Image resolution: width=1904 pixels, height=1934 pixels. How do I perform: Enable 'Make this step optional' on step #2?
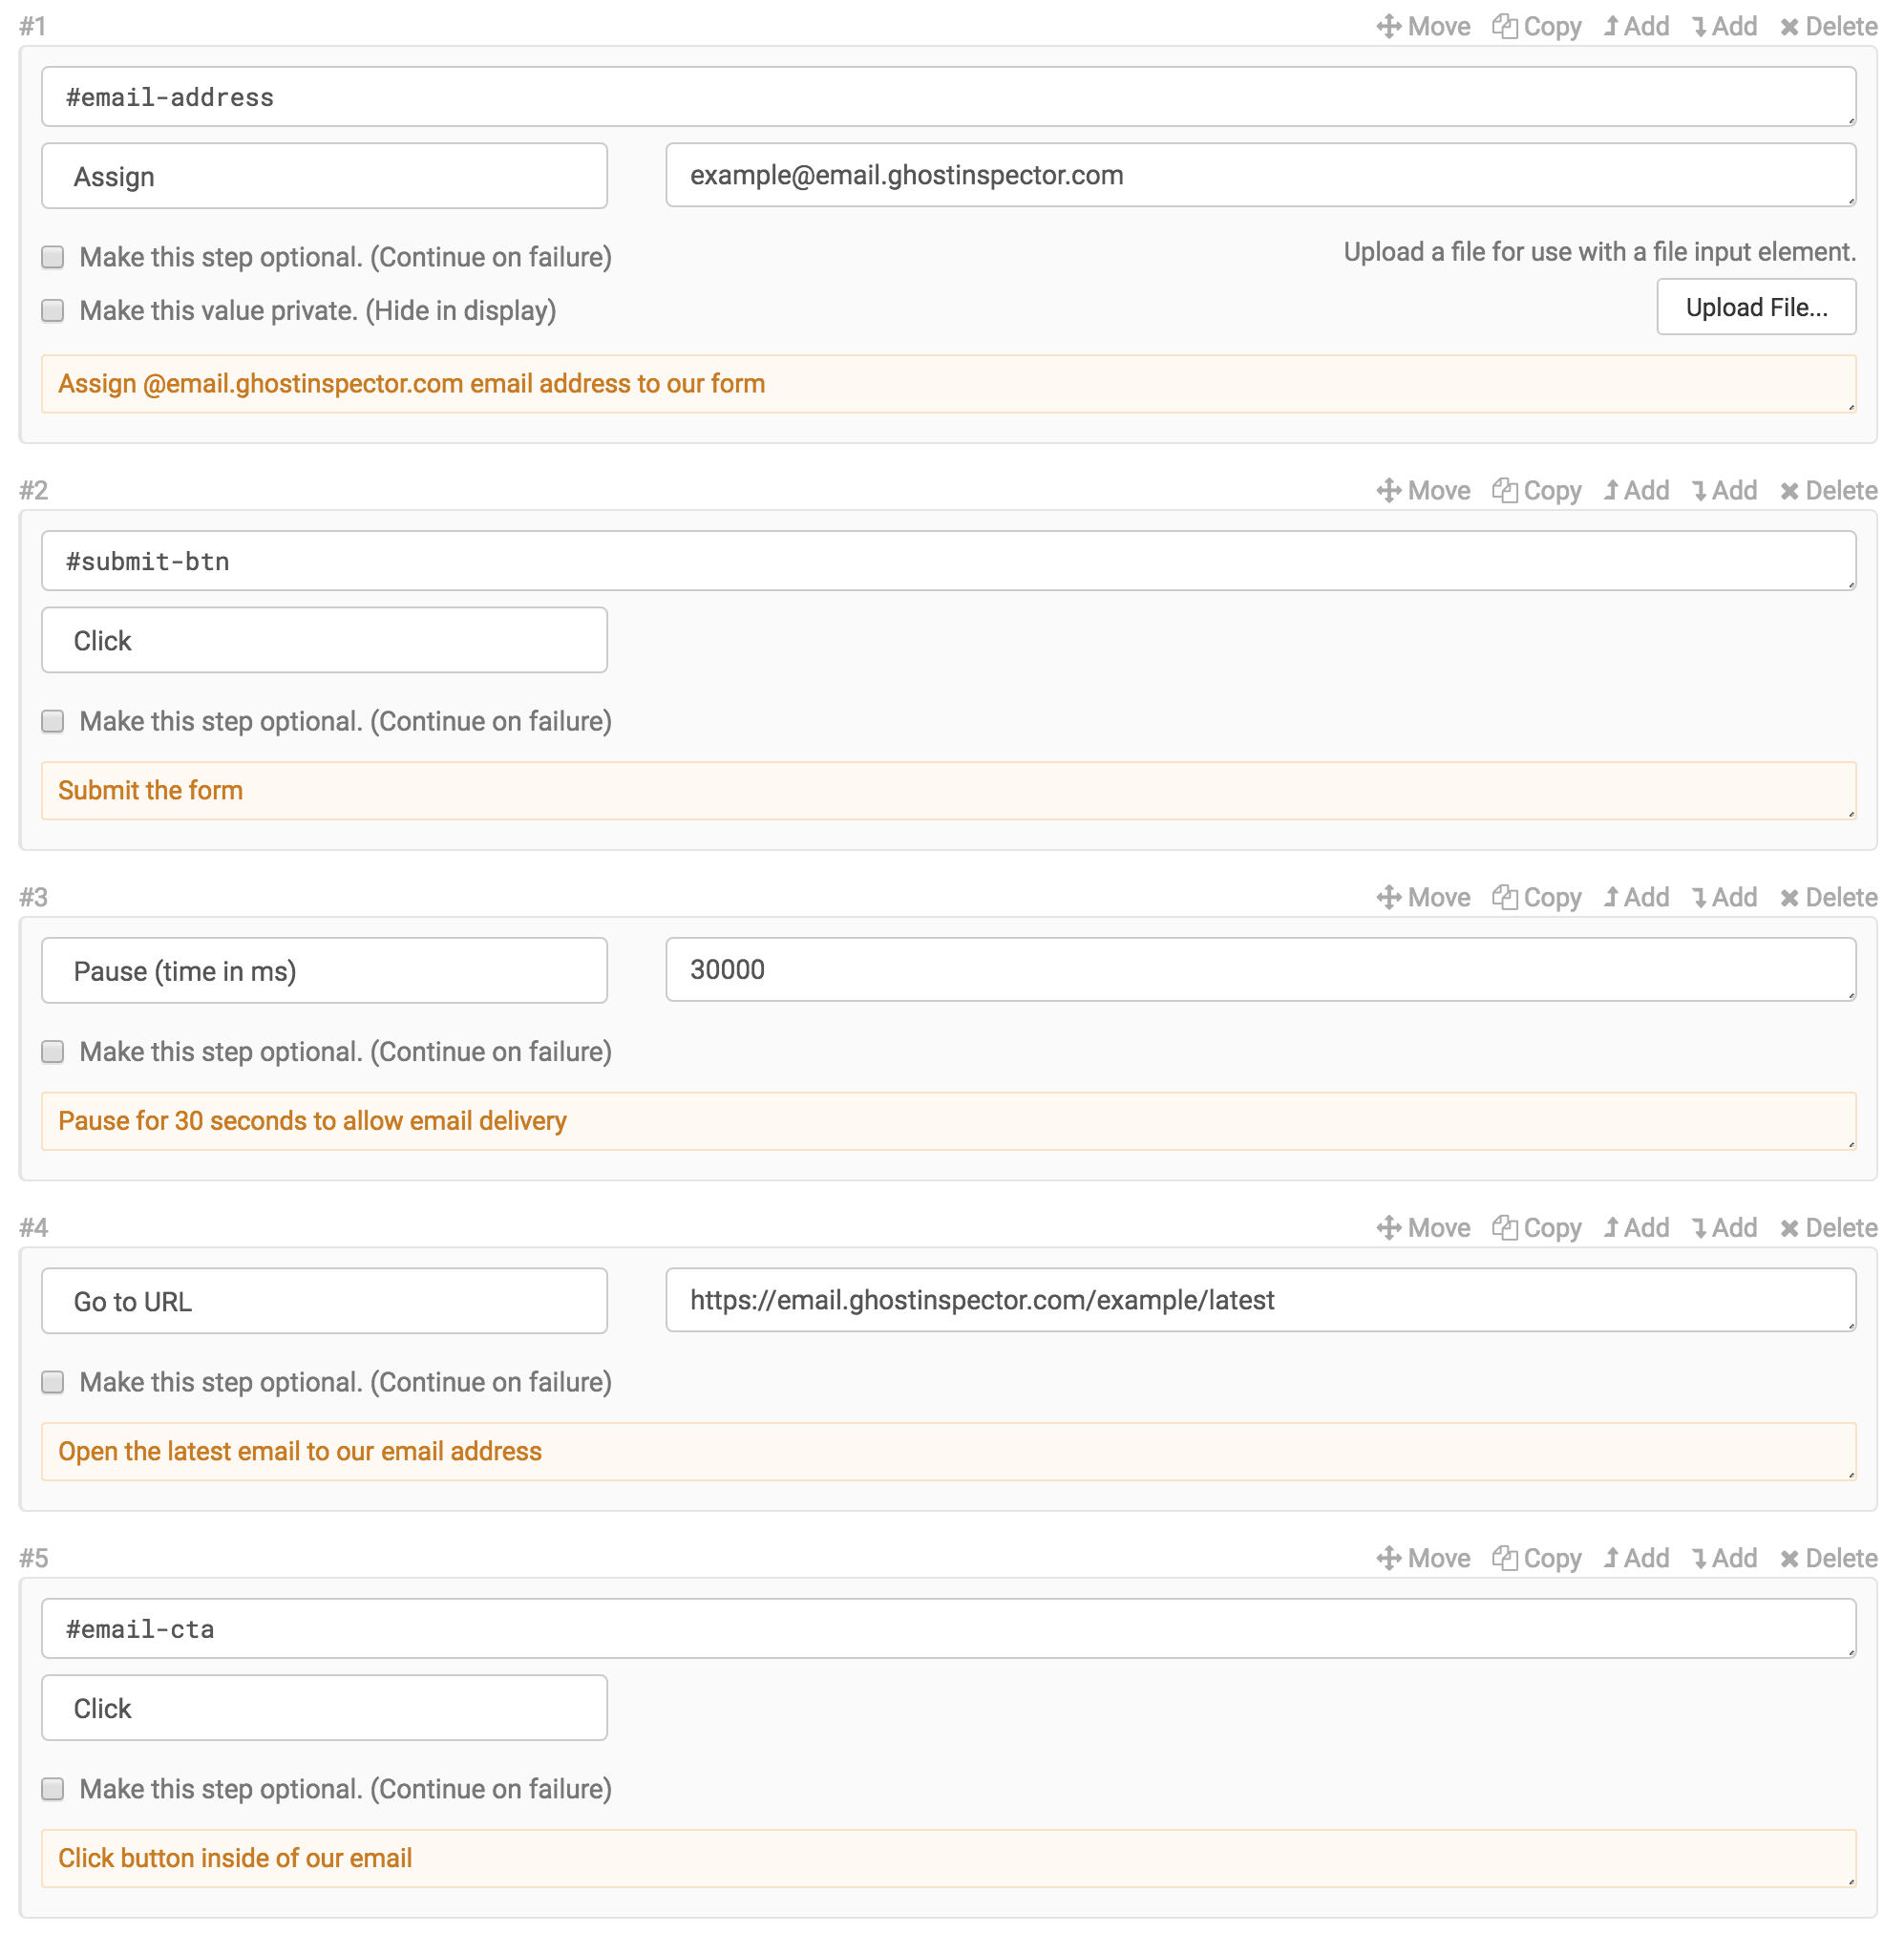coord(52,721)
